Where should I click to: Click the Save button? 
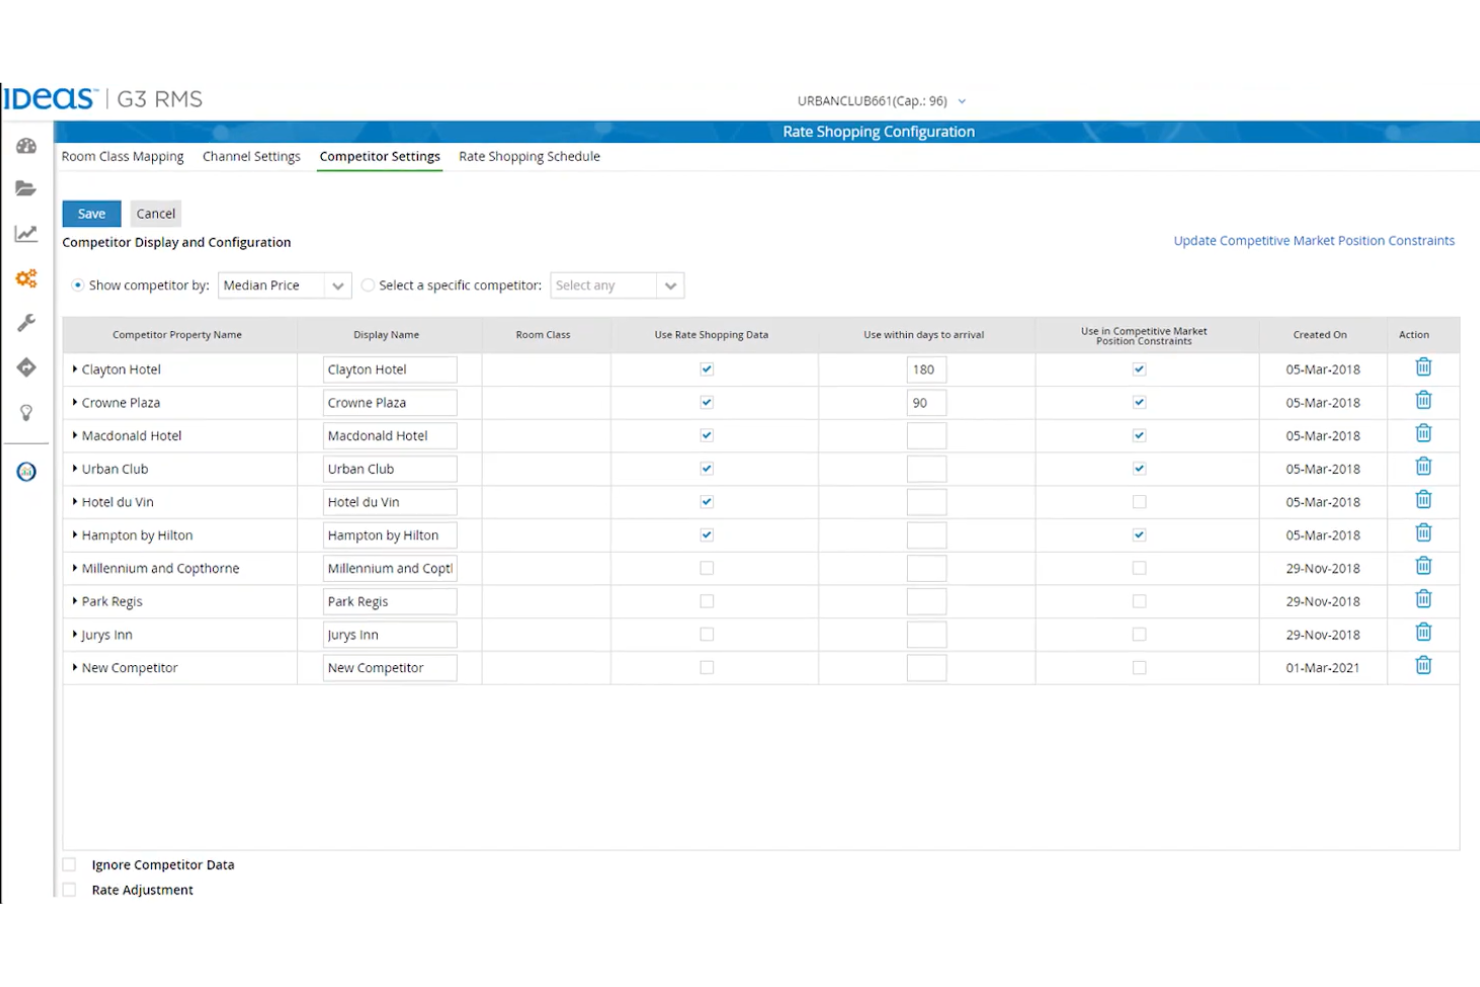click(91, 213)
